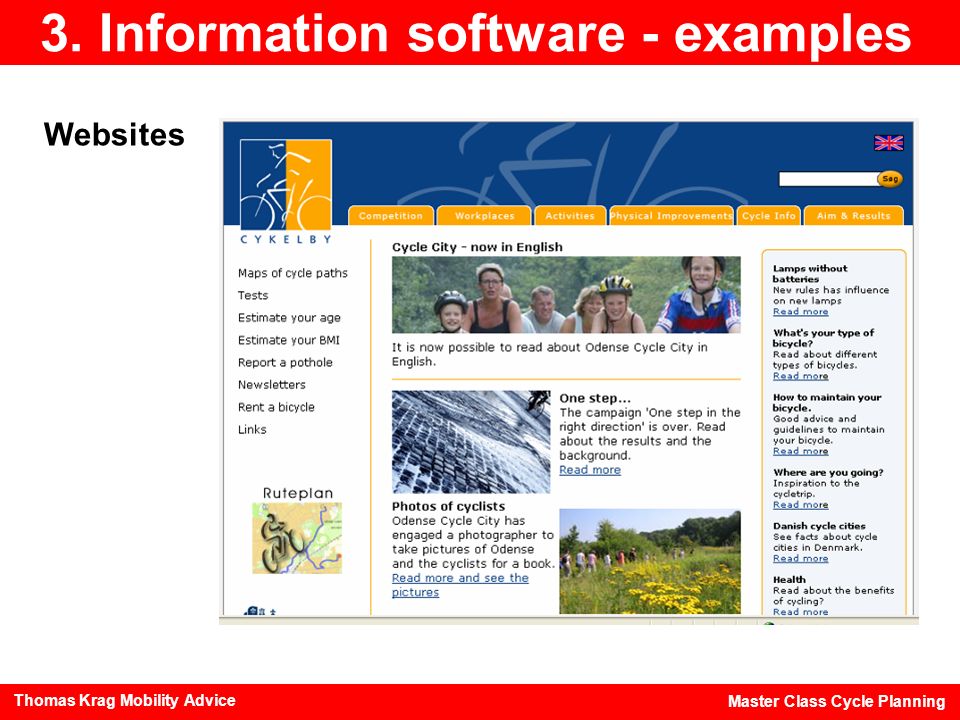Image resolution: width=960 pixels, height=720 pixels.
Task: Follow Read more under One step
Action: (590, 470)
